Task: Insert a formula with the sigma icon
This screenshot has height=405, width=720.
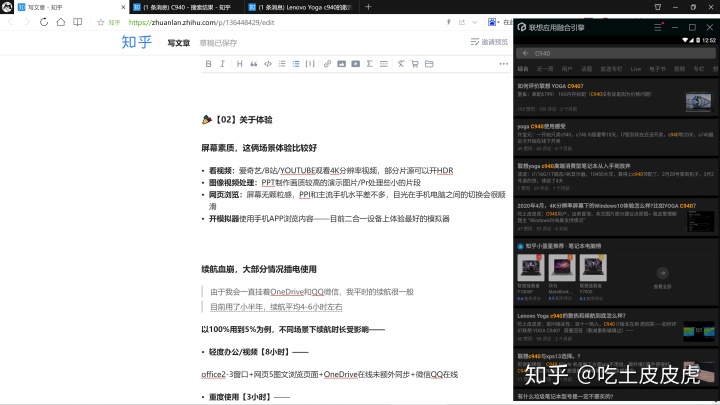Action: (x=370, y=64)
